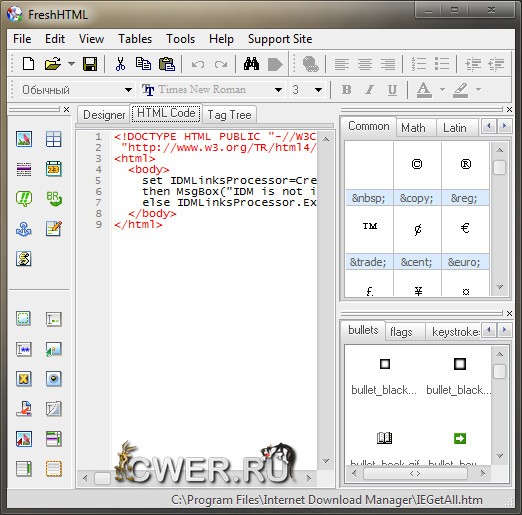Click the notepad with pencil icon
The height and width of the screenshot is (515, 522).
[54, 229]
